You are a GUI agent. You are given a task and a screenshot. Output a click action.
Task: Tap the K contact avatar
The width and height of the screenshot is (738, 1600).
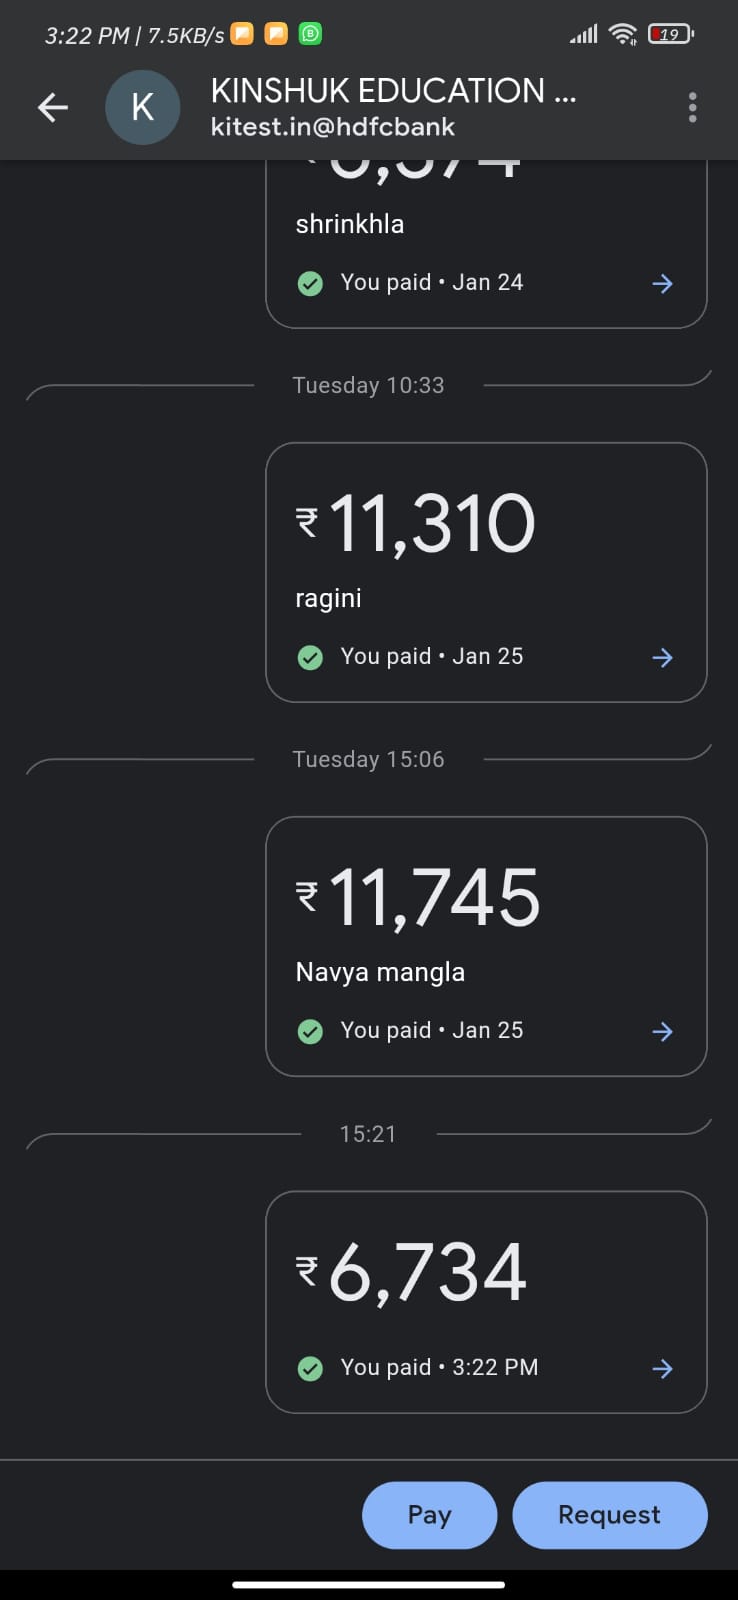point(143,107)
